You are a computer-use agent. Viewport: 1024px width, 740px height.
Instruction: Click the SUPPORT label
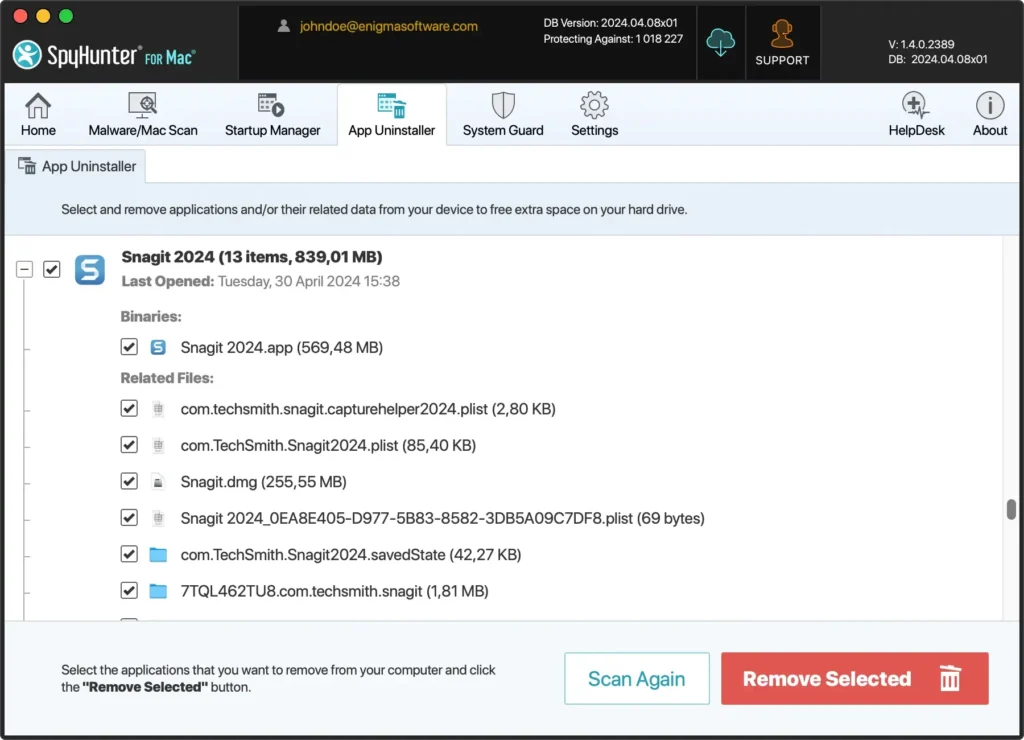pyautogui.click(x=782, y=60)
